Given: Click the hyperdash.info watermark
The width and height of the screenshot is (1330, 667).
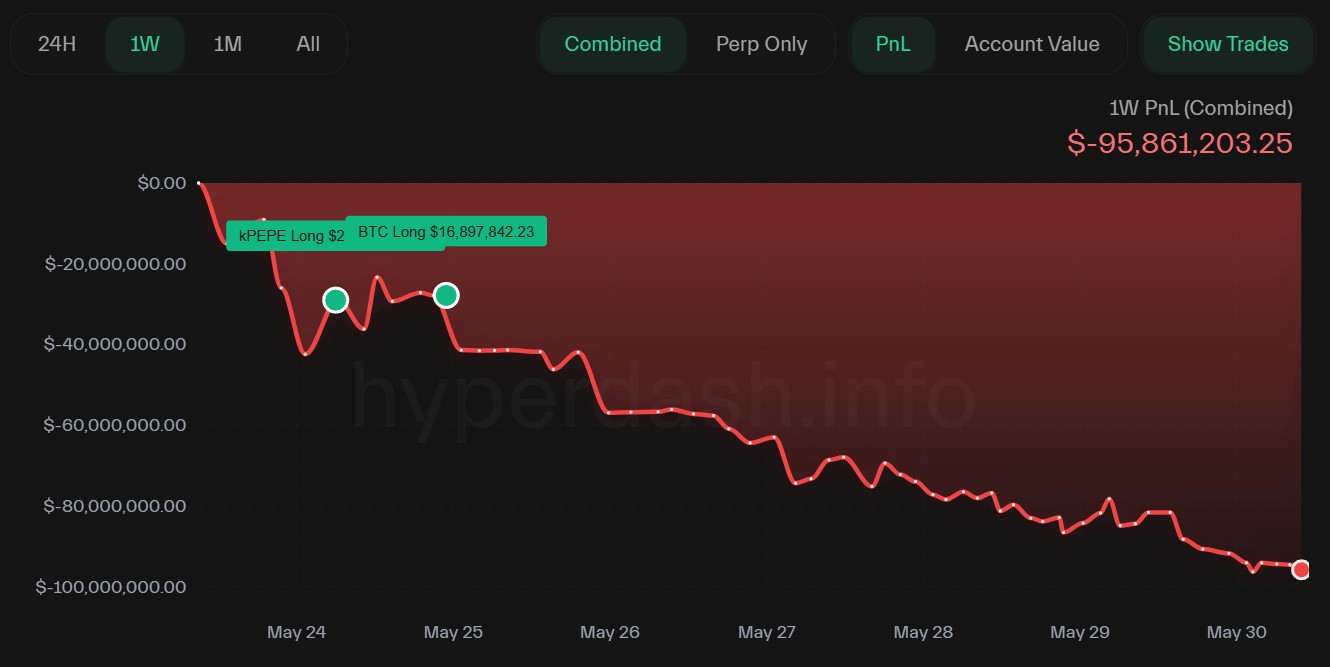Looking at the screenshot, I should pyautogui.click(x=663, y=400).
